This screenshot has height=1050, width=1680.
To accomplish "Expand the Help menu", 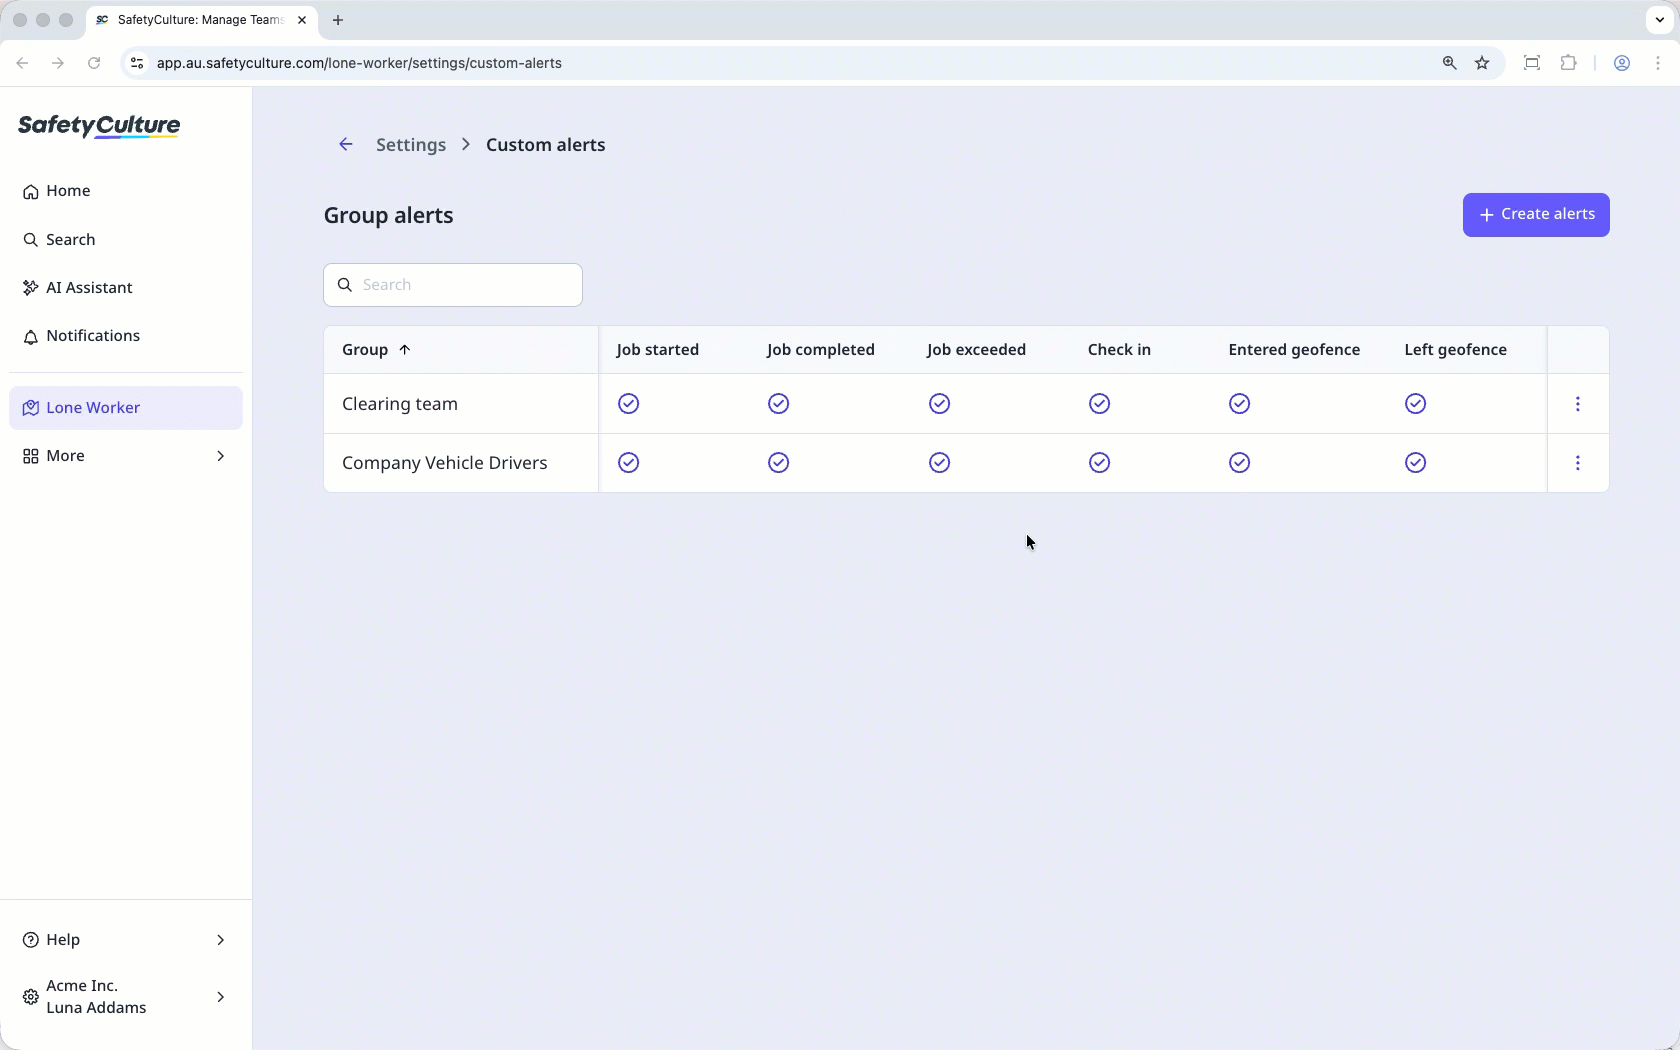I will tap(126, 940).
